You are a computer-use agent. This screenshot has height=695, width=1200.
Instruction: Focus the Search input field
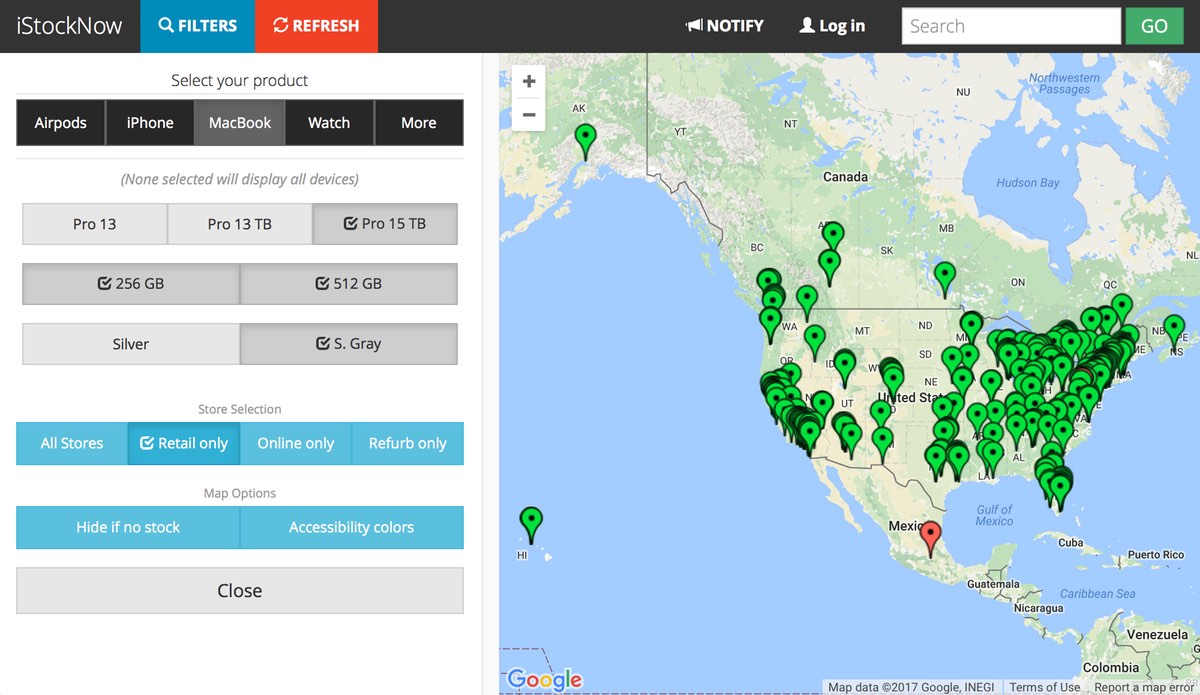pos(1011,26)
